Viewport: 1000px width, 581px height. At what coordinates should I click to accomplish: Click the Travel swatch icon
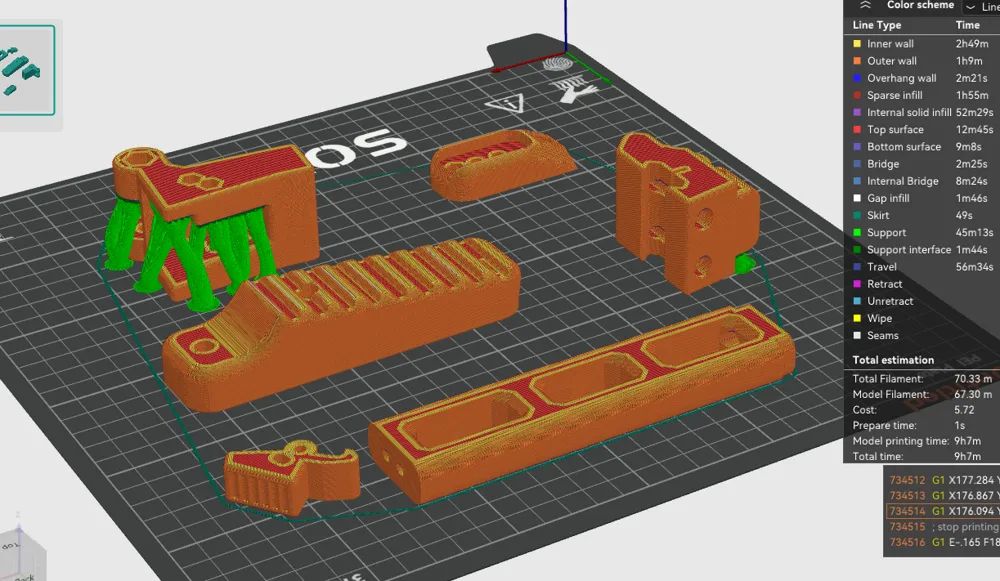[856, 267]
